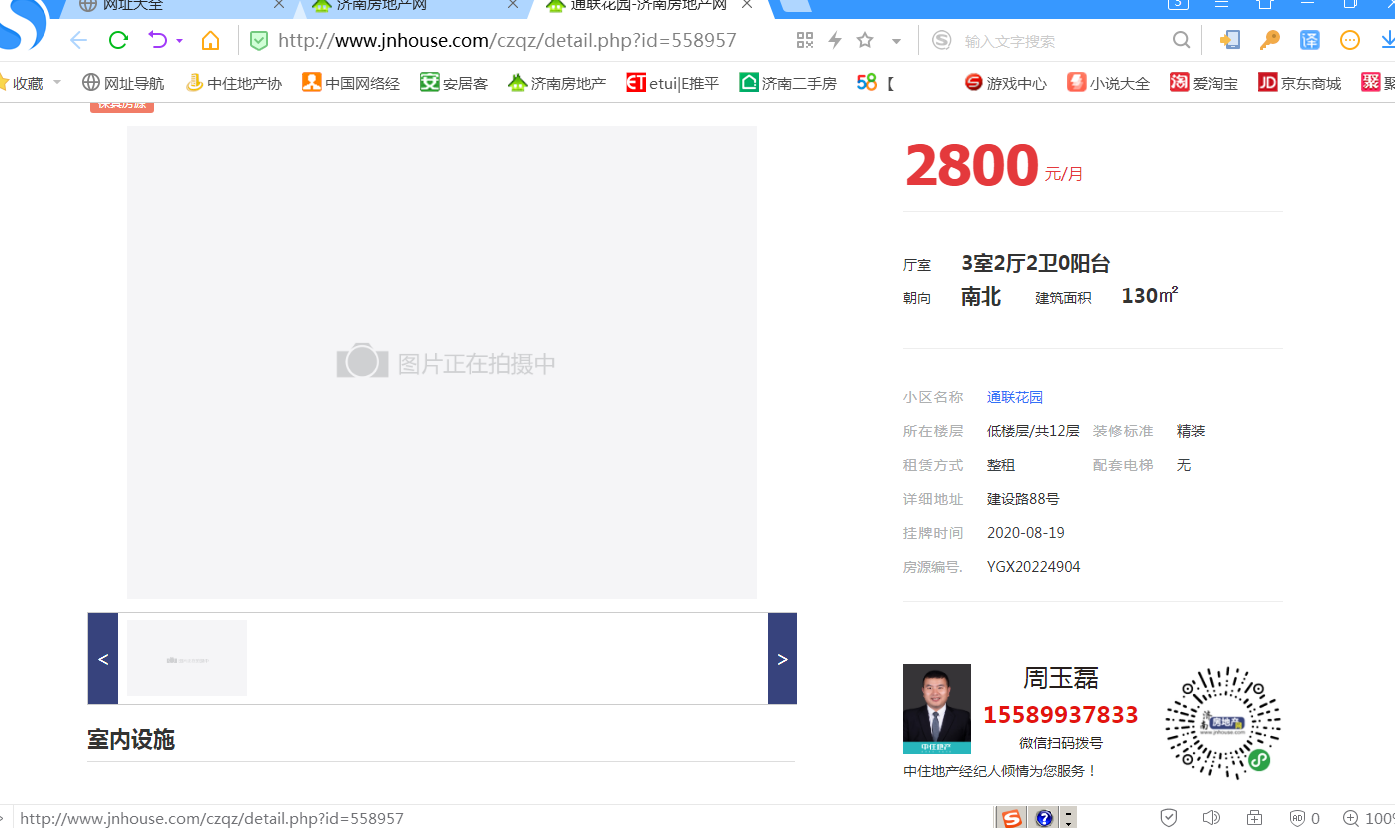Click the magnifier search icon

coord(1181,41)
